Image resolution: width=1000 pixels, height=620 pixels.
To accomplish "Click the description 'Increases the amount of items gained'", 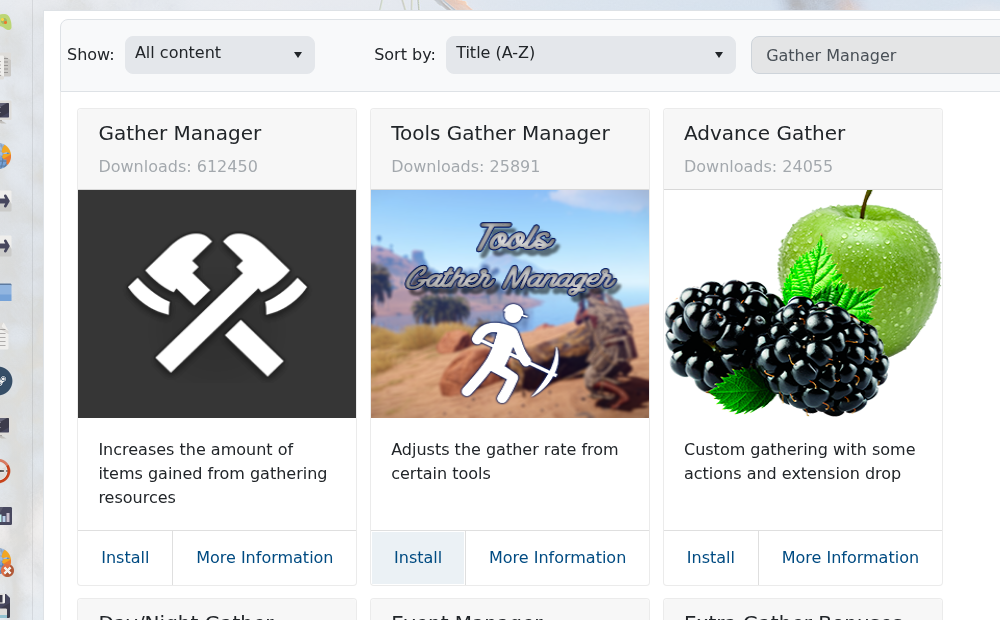I will tap(212, 473).
